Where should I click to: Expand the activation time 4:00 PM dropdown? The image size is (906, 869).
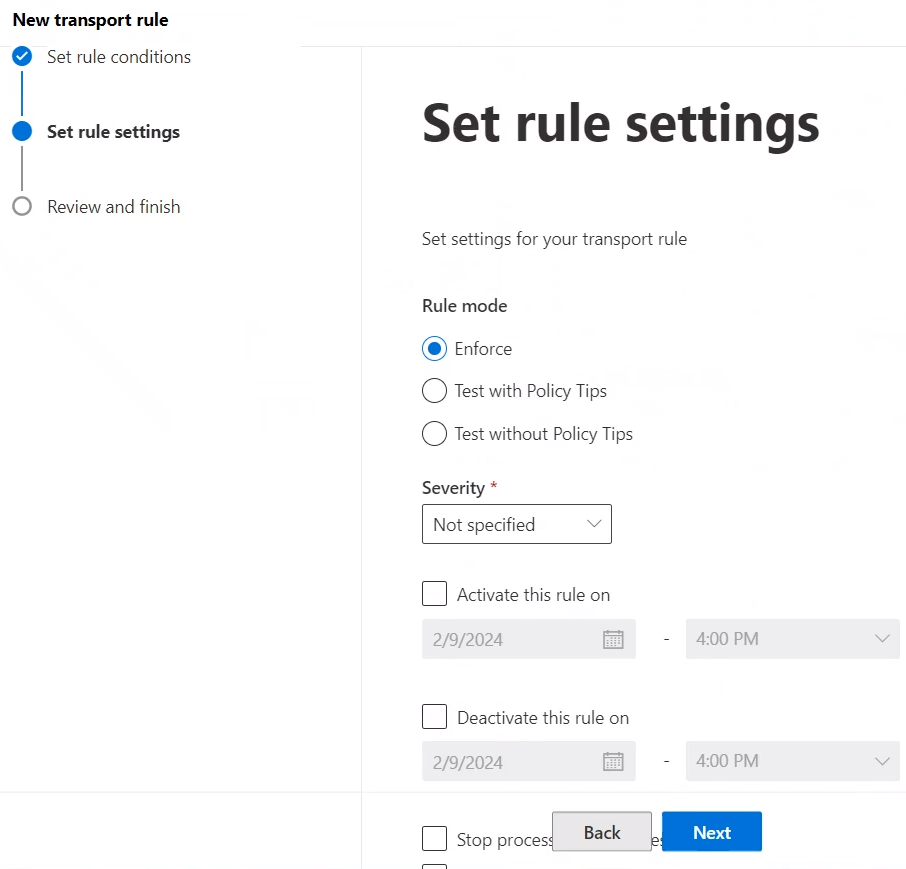point(792,639)
